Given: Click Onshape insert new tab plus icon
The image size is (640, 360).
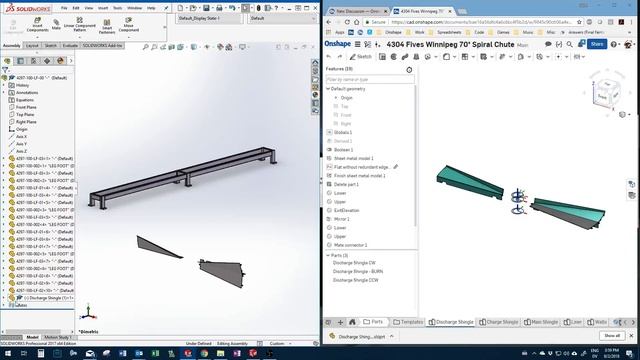Looking at the screenshot, I should 340,322.
